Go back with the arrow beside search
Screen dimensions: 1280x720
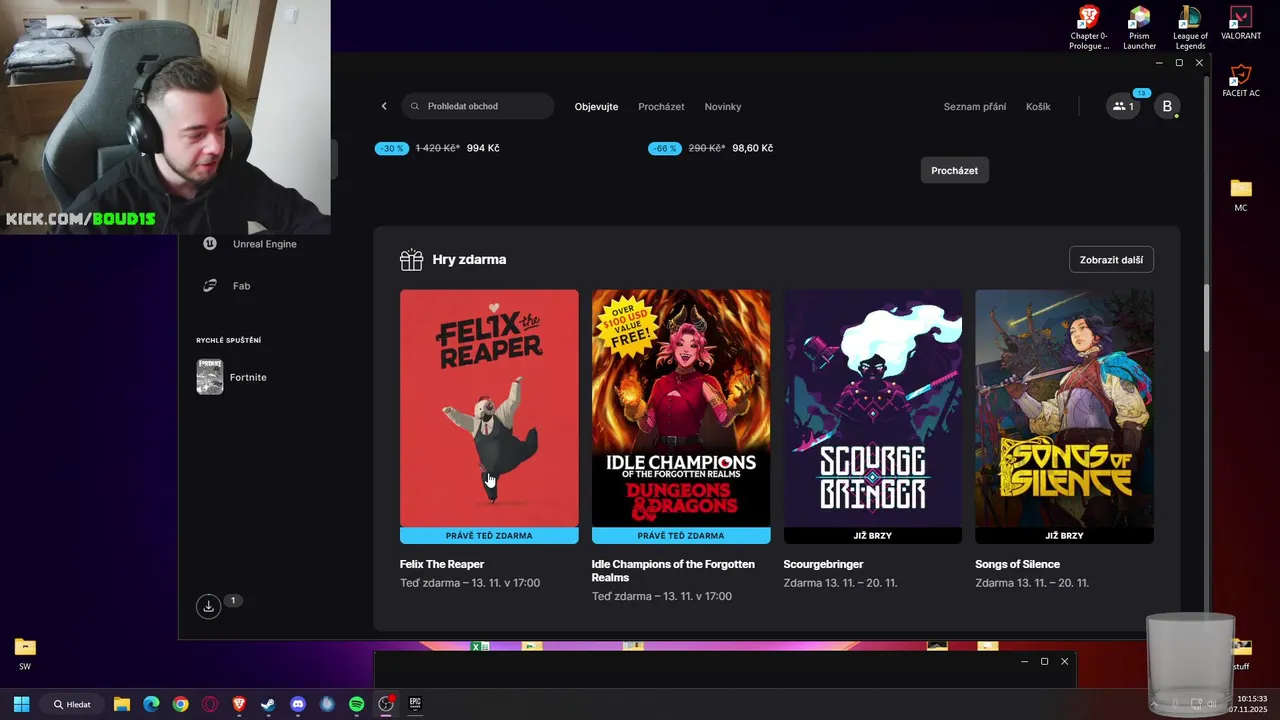[384, 106]
